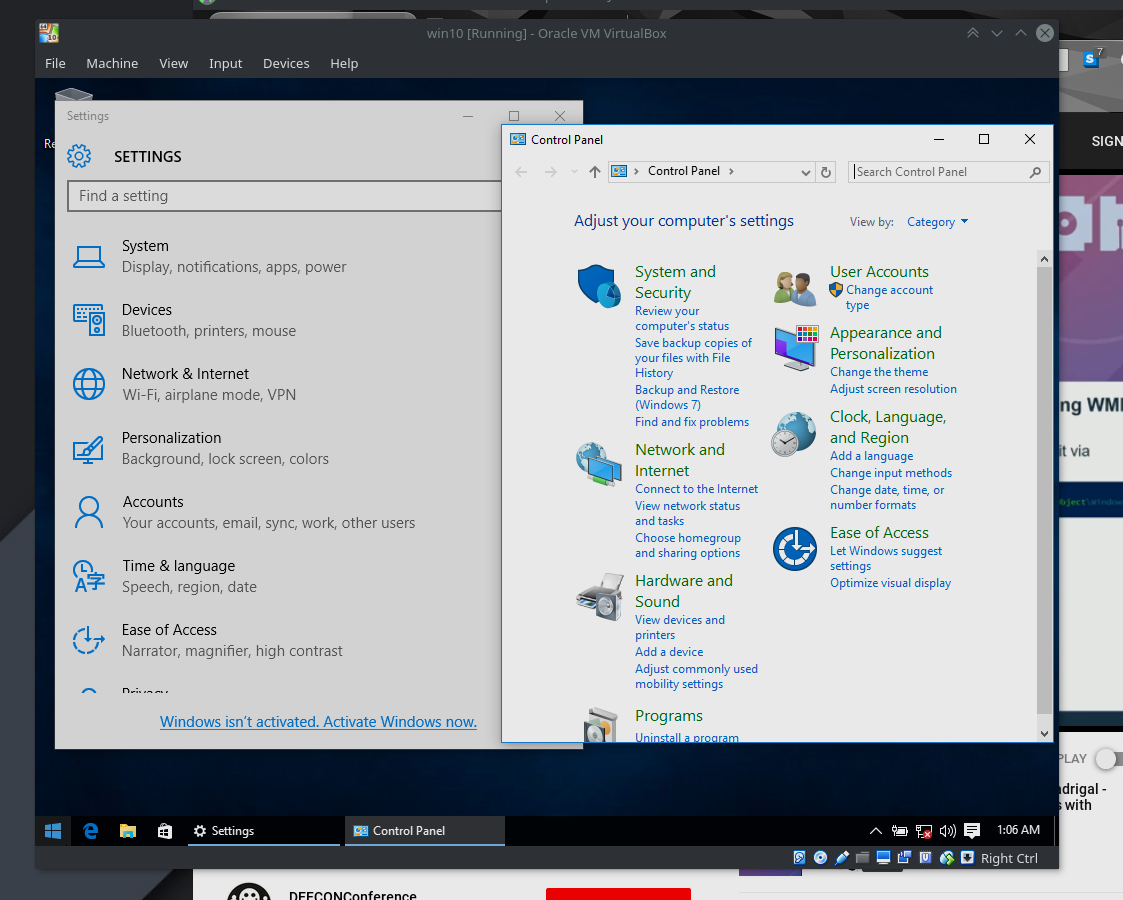Image resolution: width=1123 pixels, height=900 pixels.
Task: Open User Accounts people icon
Action: 795,288
